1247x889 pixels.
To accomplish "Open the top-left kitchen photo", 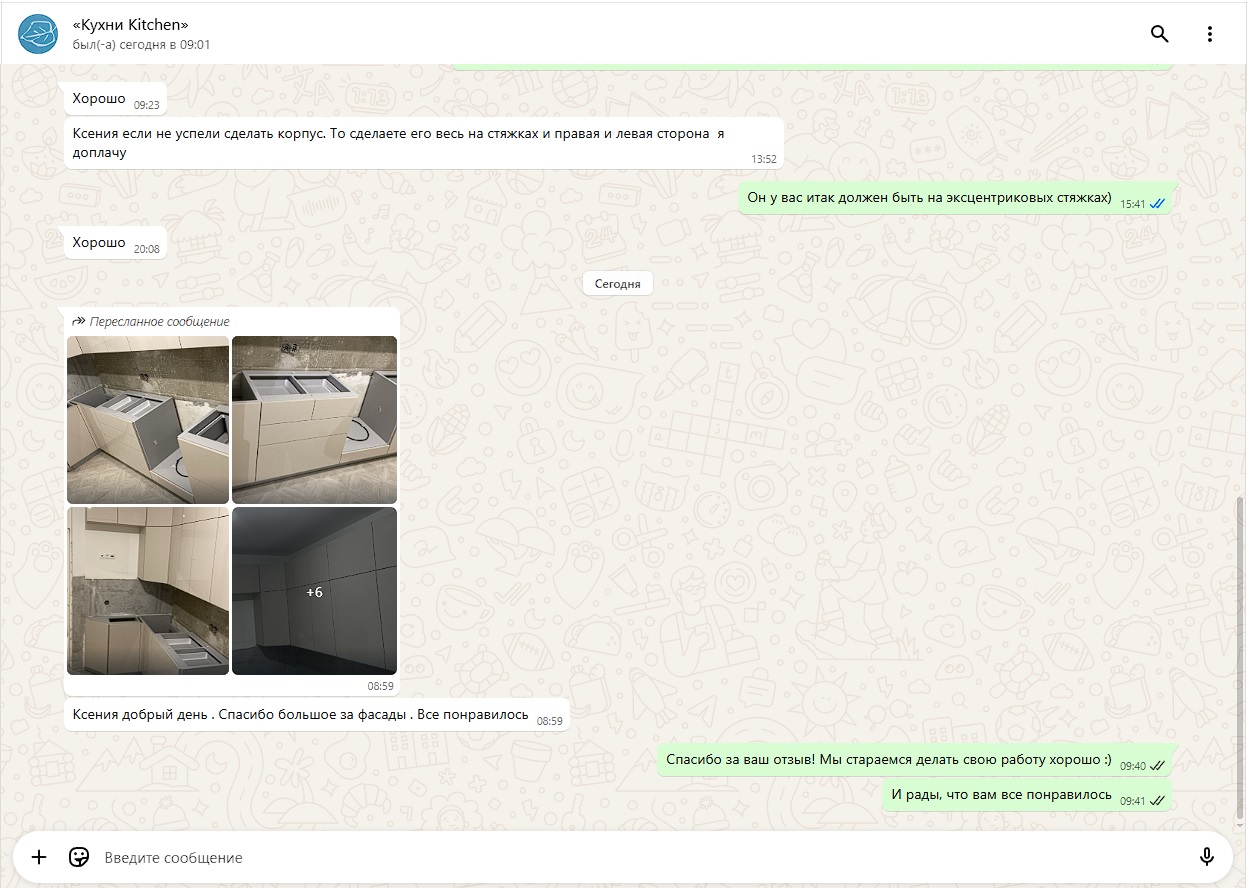I will click(148, 419).
